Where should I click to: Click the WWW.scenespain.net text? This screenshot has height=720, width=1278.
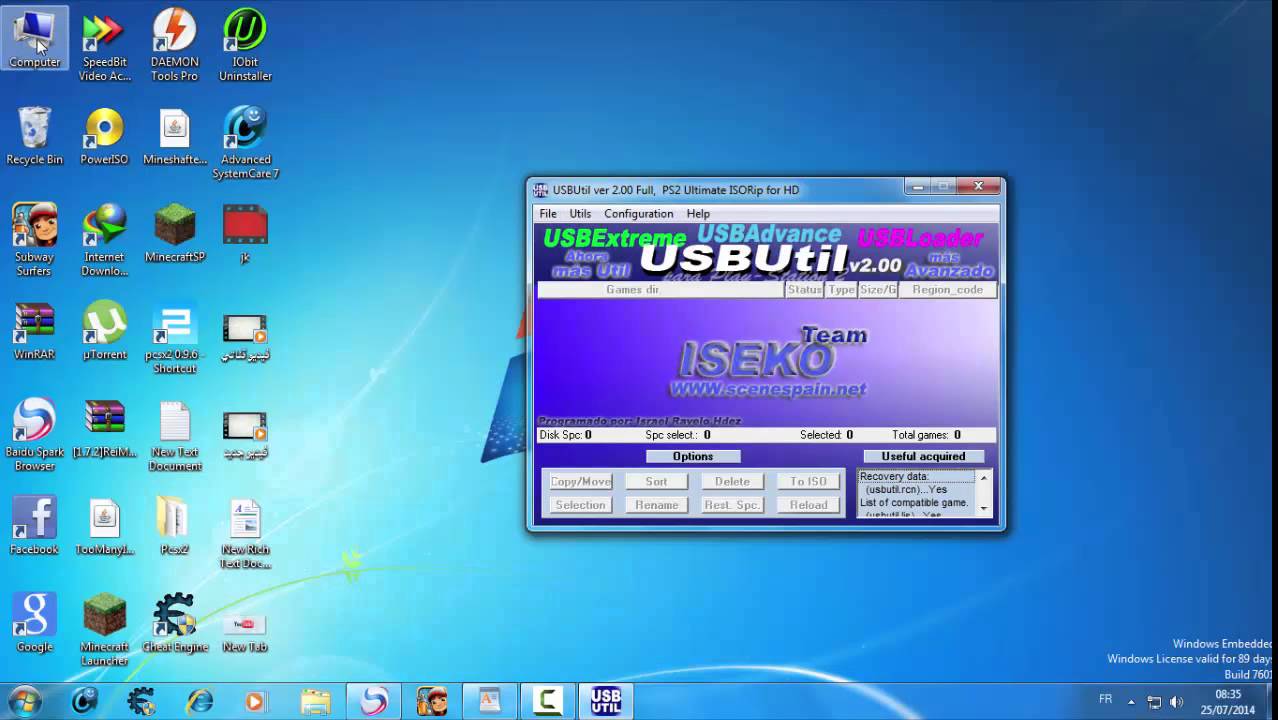[767, 389]
